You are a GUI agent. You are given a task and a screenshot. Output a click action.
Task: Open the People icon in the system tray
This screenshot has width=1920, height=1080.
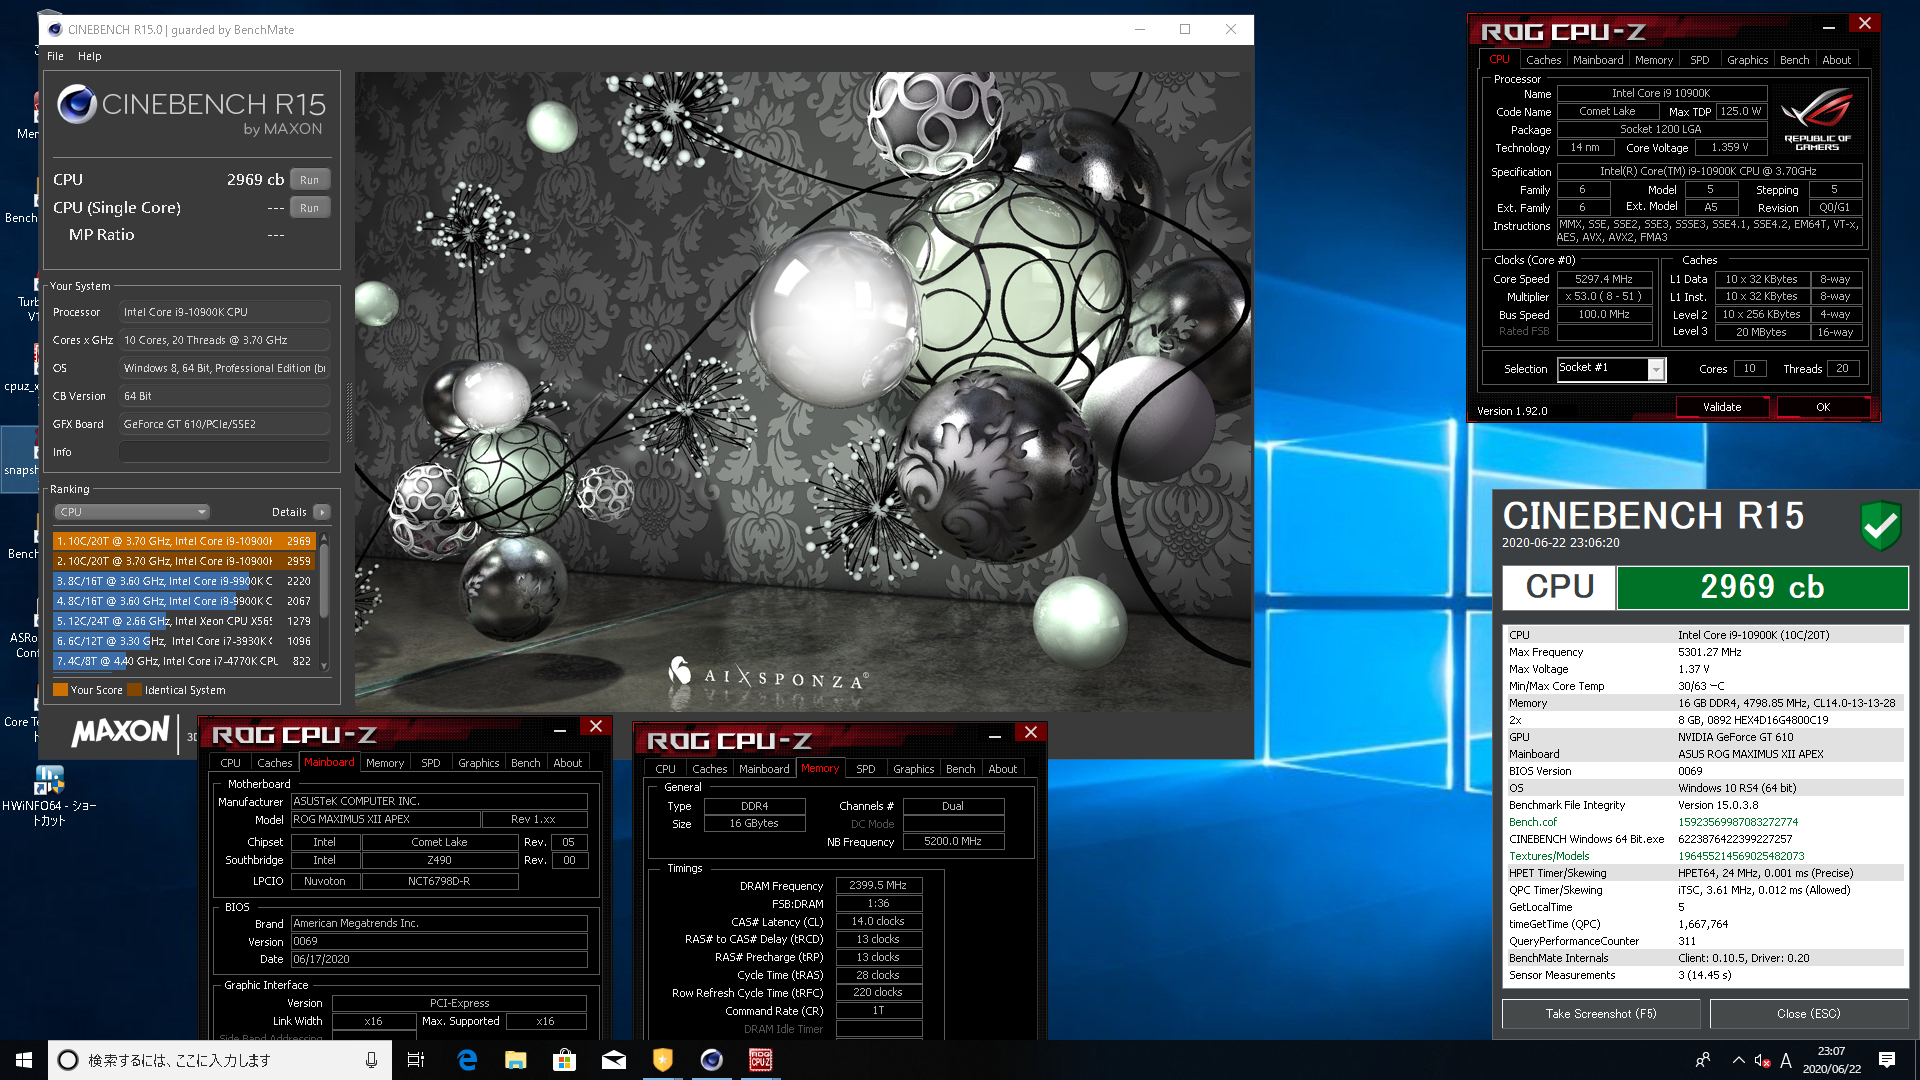click(1703, 1060)
